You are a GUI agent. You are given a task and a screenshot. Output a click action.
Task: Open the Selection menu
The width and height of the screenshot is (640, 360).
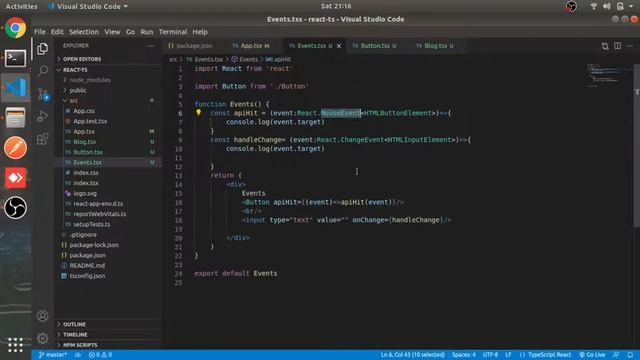tap(84, 32)
